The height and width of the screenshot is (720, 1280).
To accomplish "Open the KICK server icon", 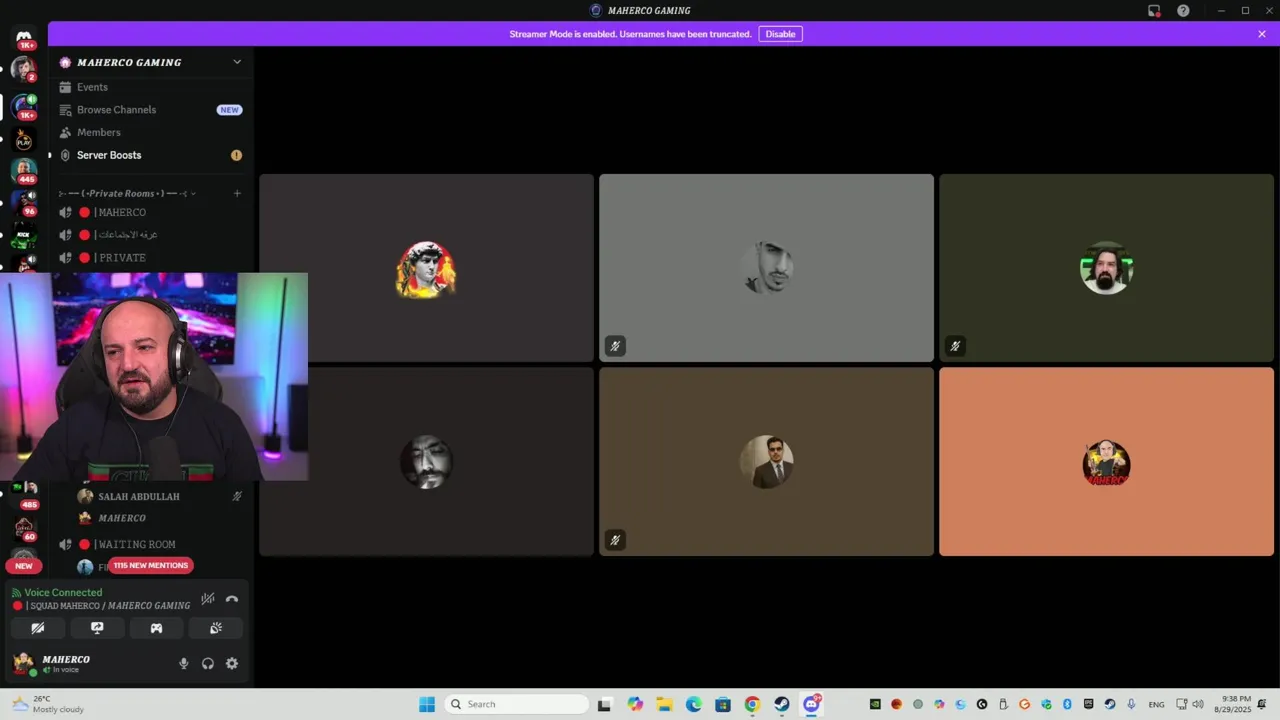I will [24, 236].
